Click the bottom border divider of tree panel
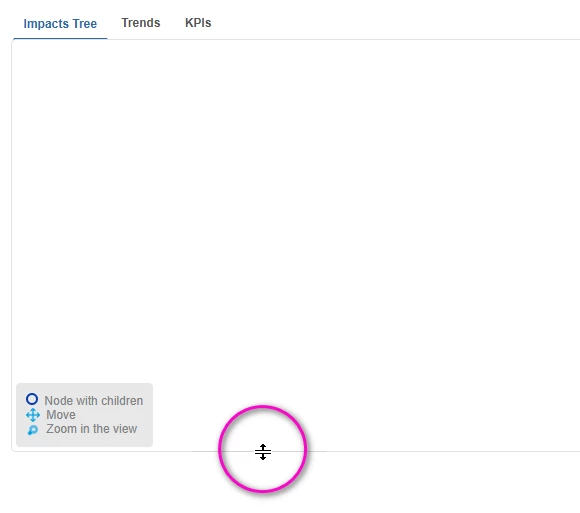The height and width of the screenshot is (513, 580). tap(407, 451)
